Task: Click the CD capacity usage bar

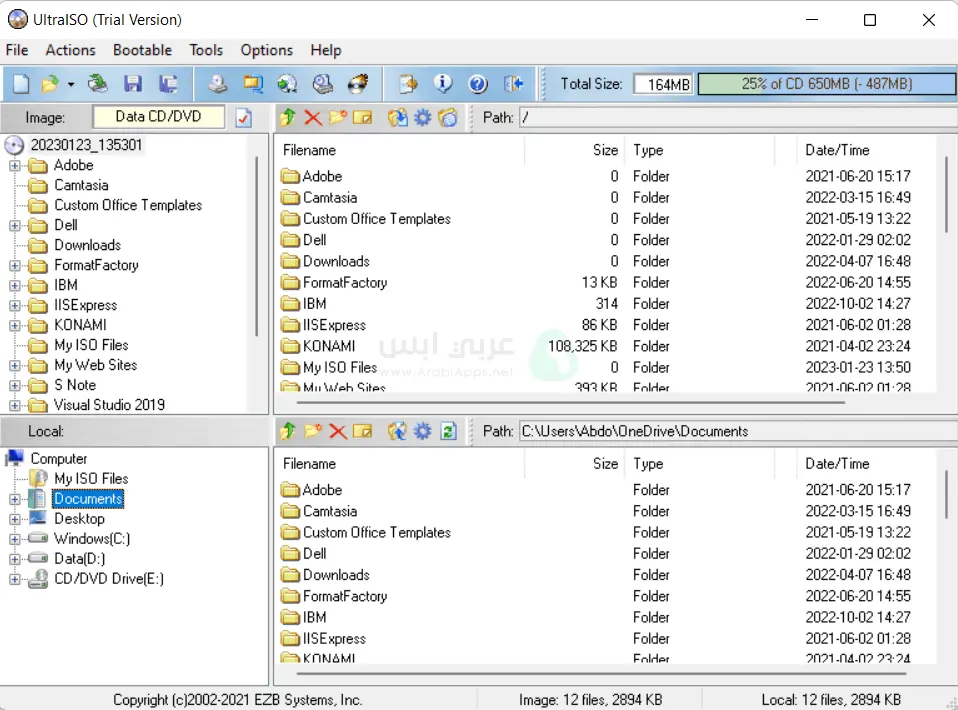Action: (825, 84)
